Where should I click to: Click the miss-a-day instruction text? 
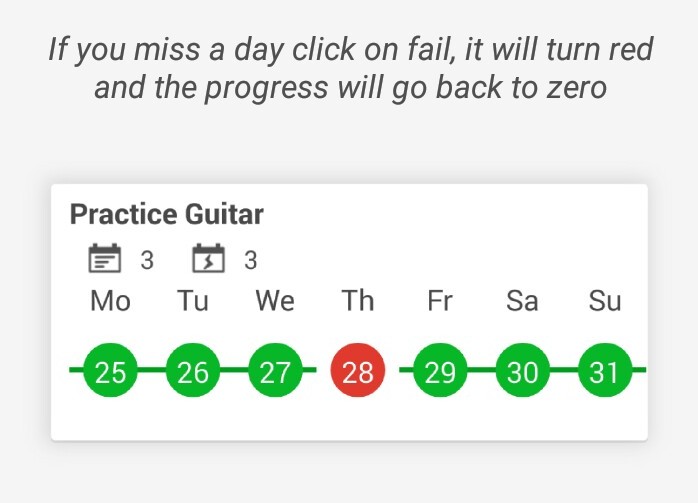coord(350,68)
